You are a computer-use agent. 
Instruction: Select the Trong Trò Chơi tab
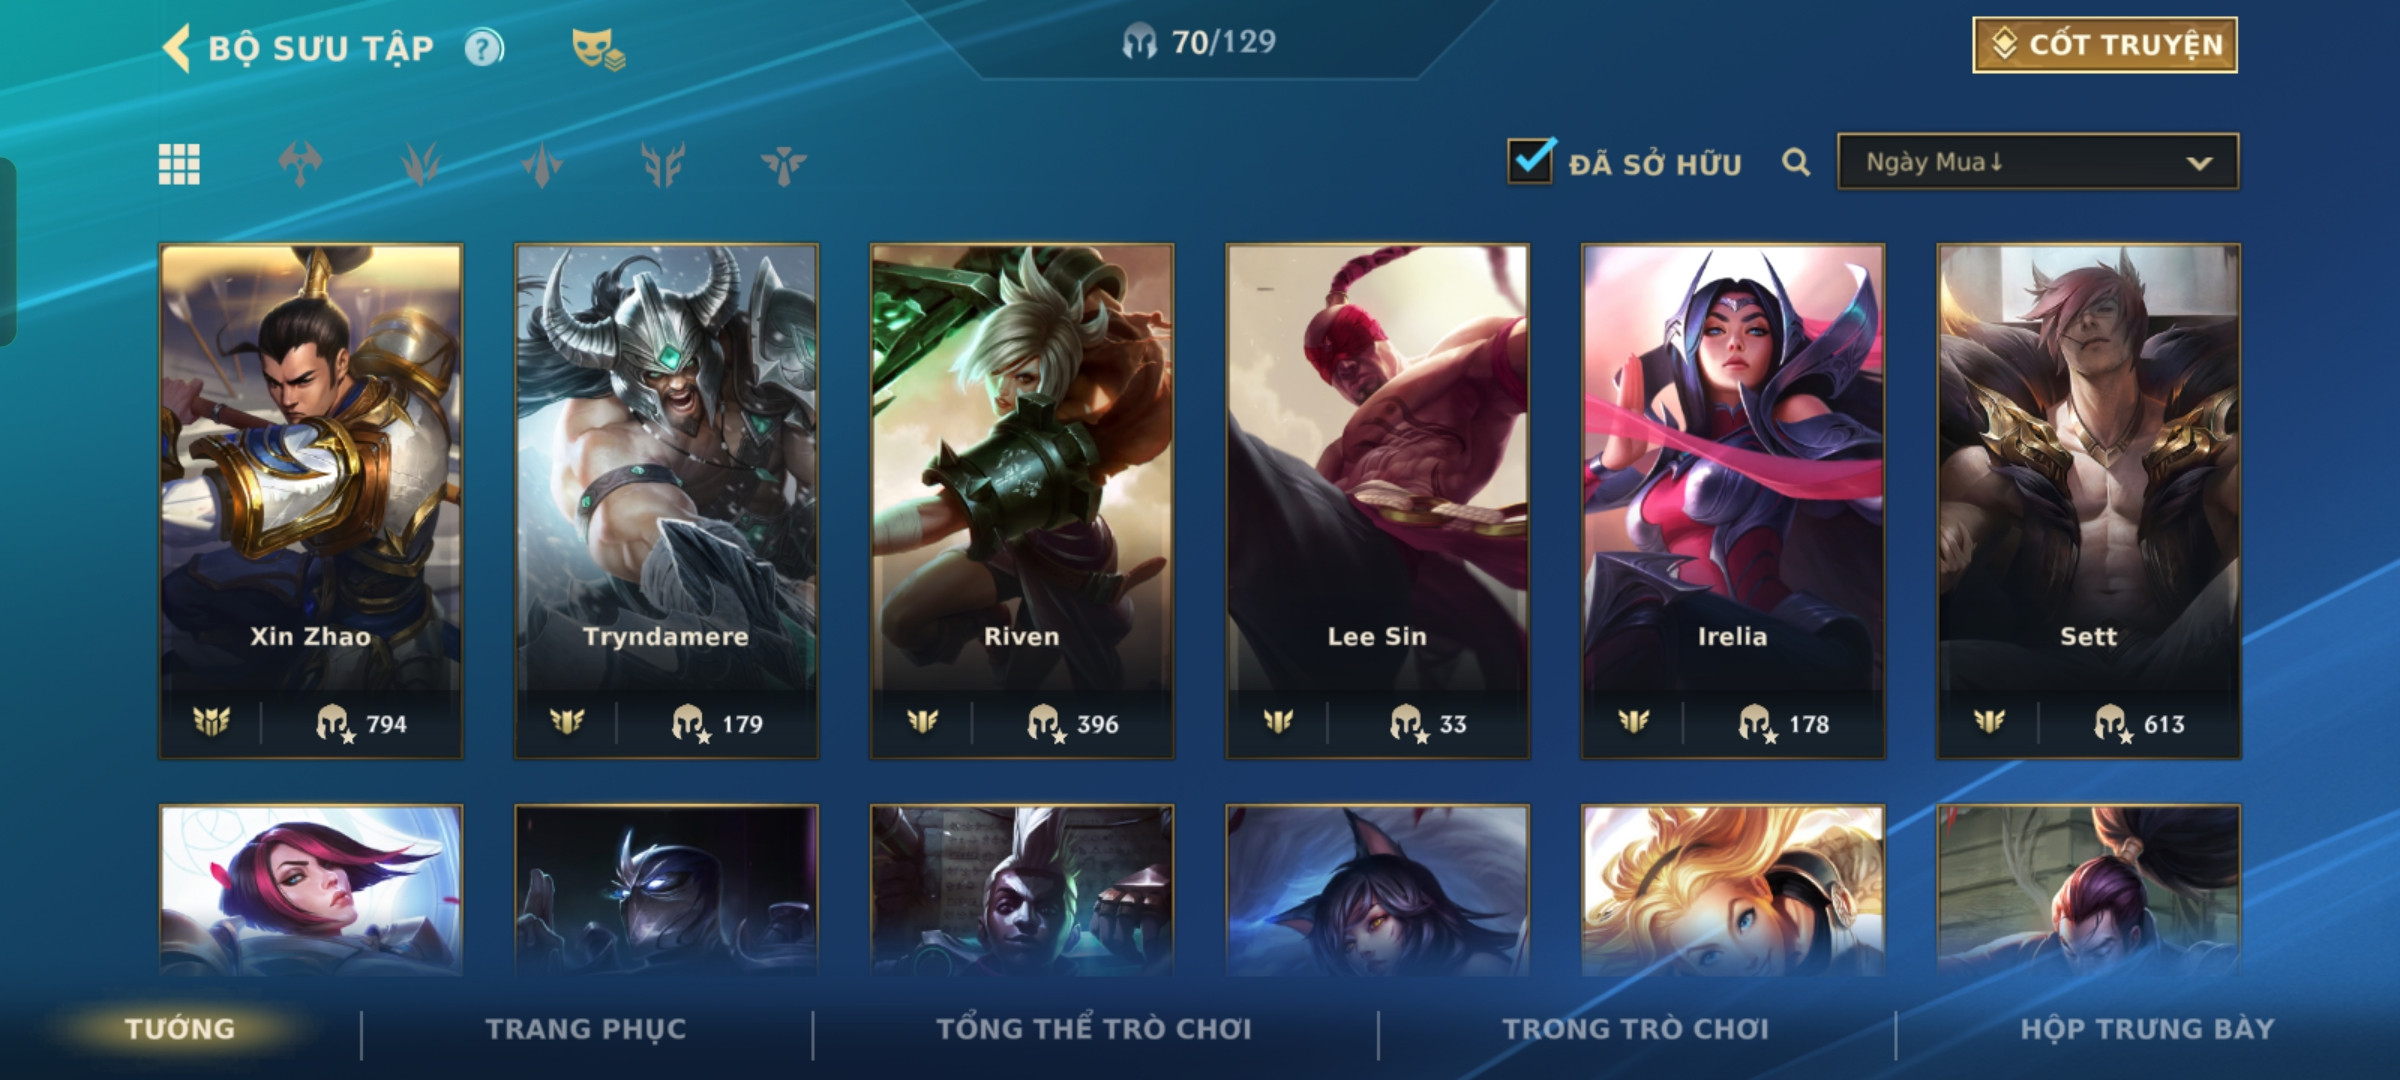[x=1636, y=1029]
